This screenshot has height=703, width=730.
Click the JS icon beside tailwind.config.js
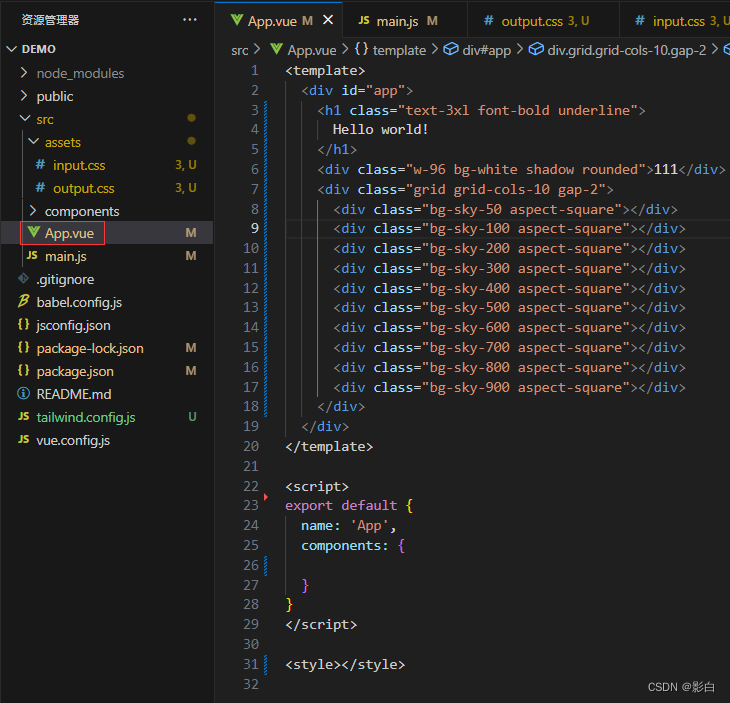tap(24, 416)
